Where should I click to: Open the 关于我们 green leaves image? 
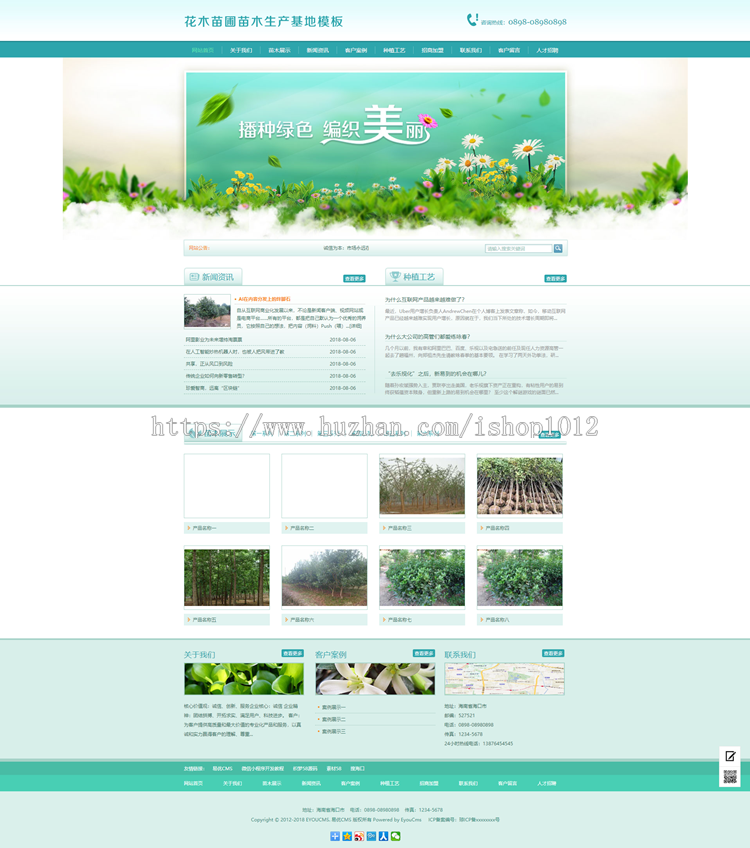pos(244,679)
